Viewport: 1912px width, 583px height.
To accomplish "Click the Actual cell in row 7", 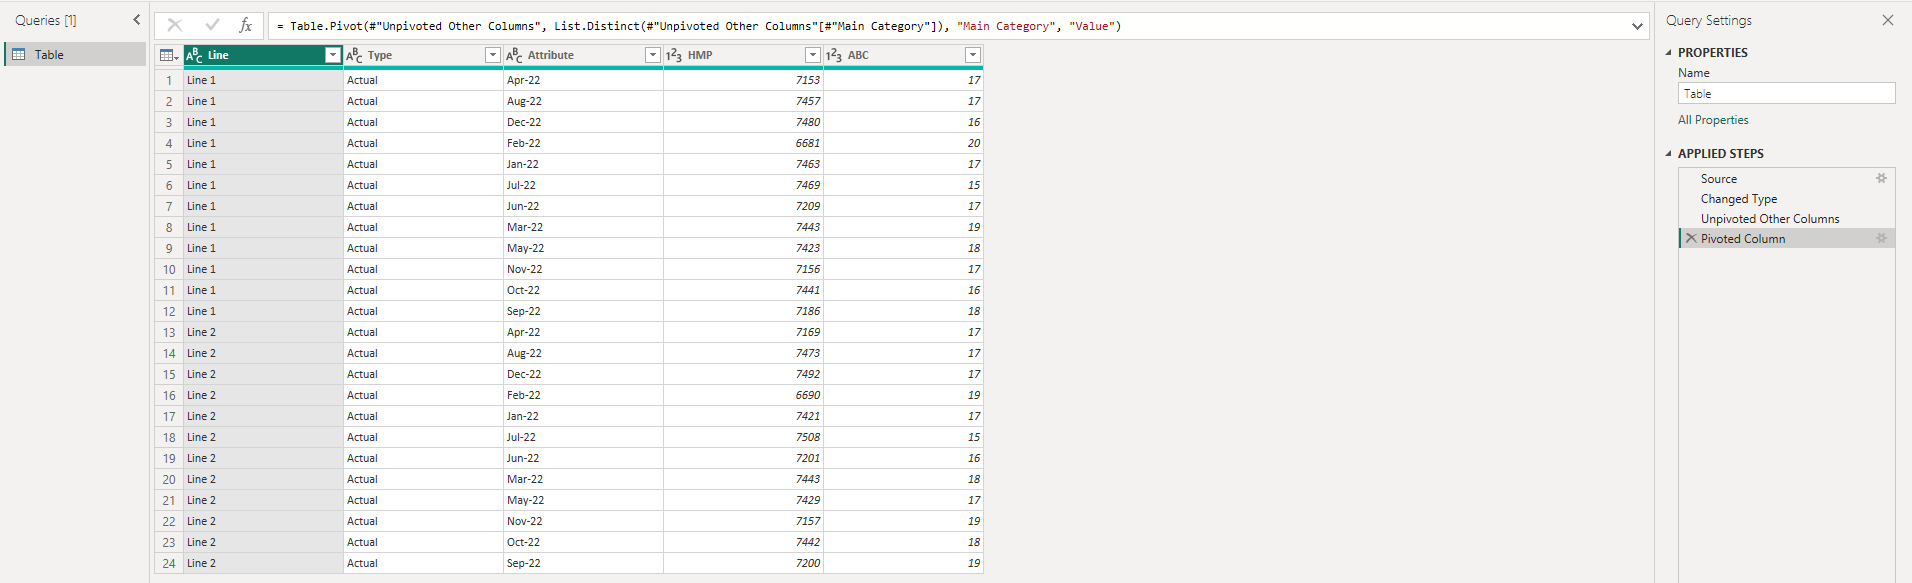I will 424,206.
